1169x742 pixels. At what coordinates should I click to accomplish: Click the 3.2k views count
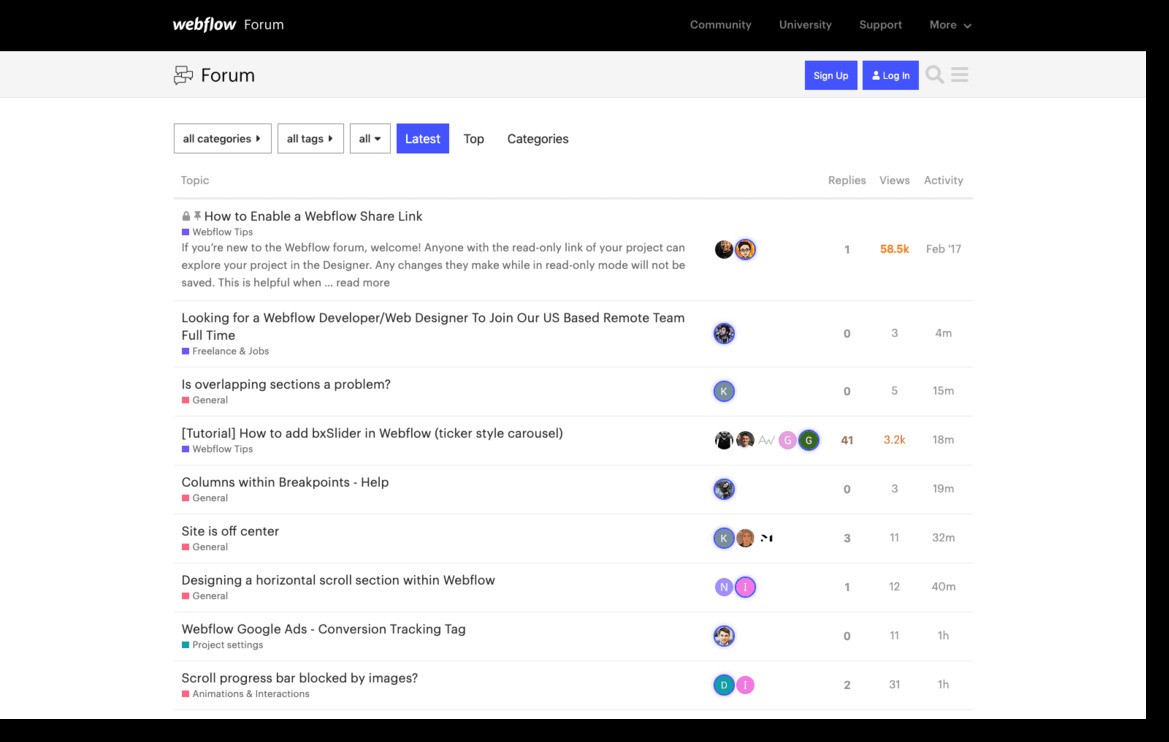894,440
